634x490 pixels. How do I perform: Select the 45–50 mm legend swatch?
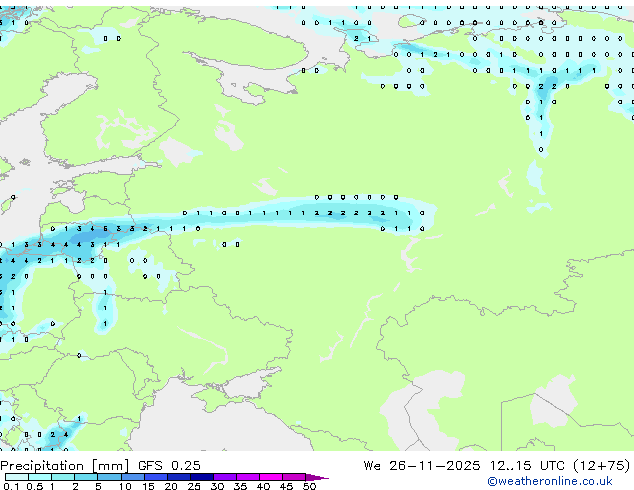(x=294, y=477)
